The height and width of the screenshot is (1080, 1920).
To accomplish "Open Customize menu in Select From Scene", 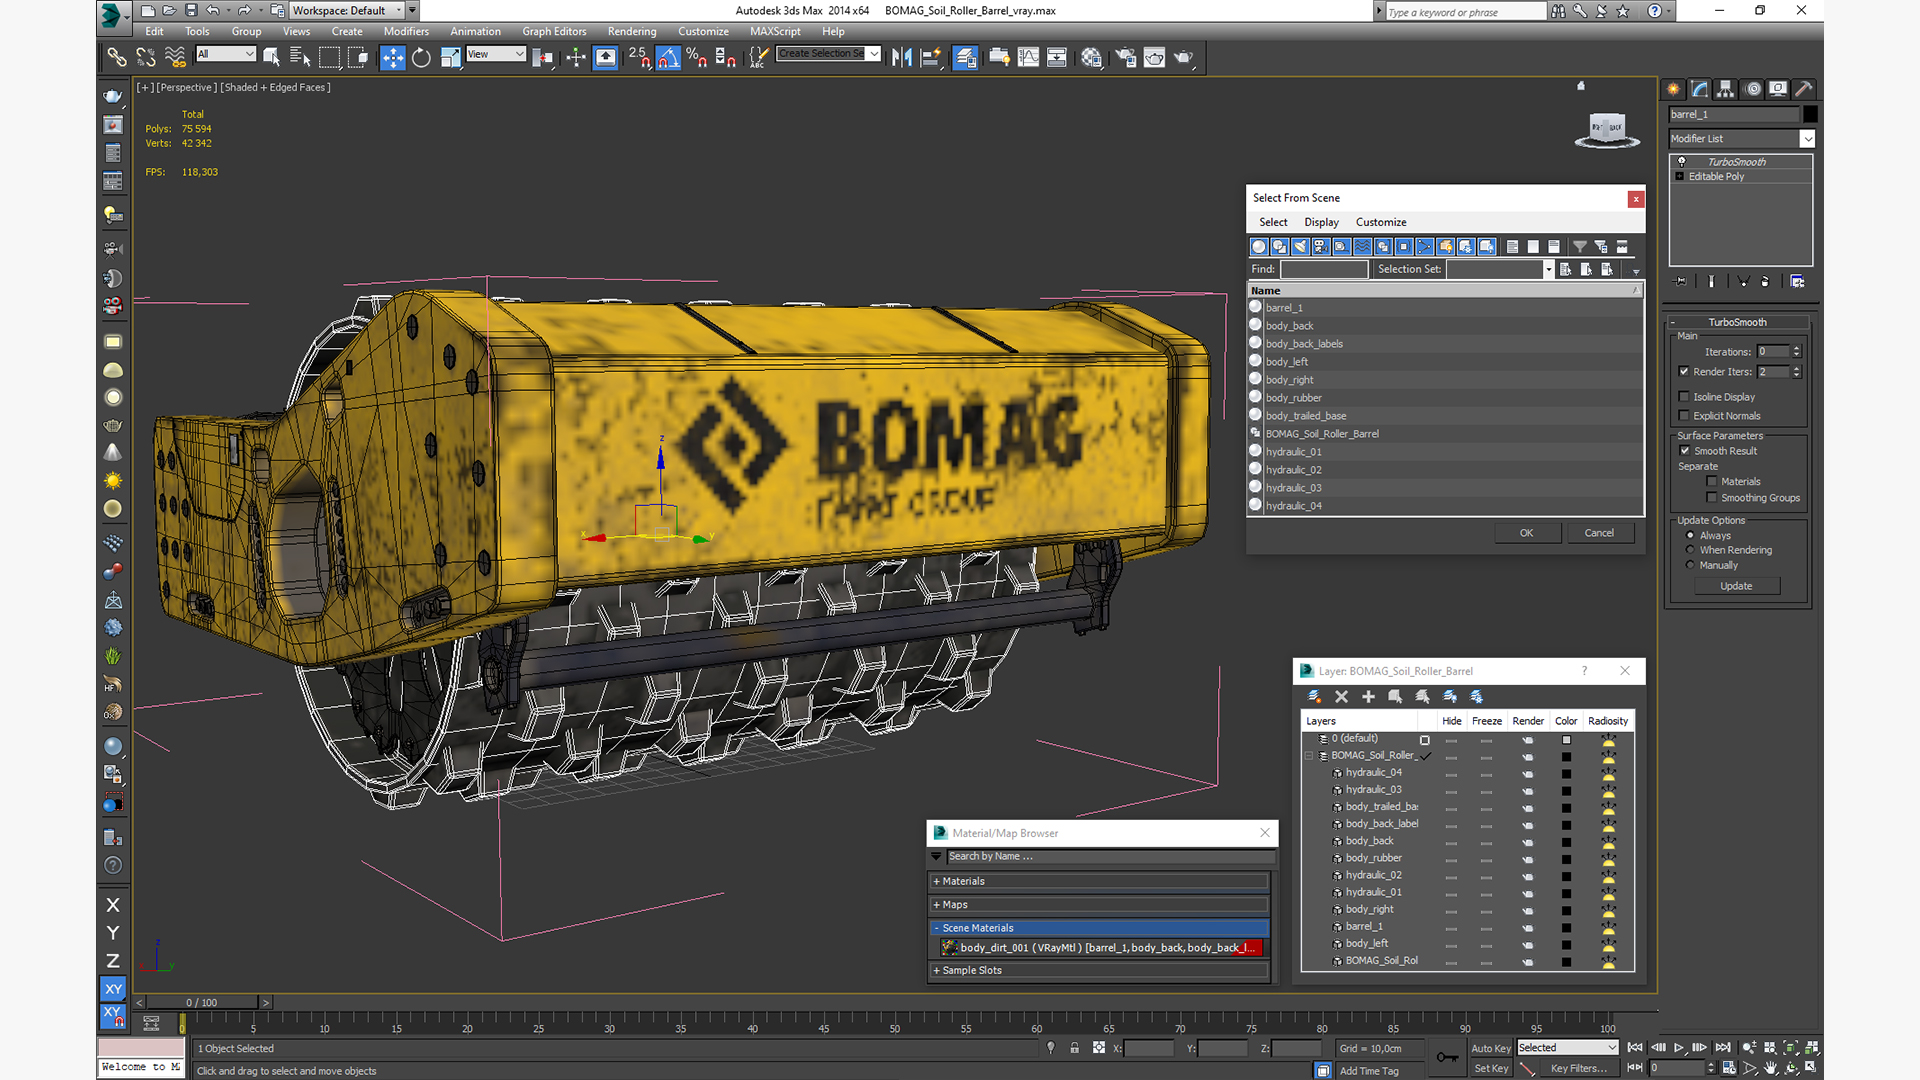I will pos(1381,222).
